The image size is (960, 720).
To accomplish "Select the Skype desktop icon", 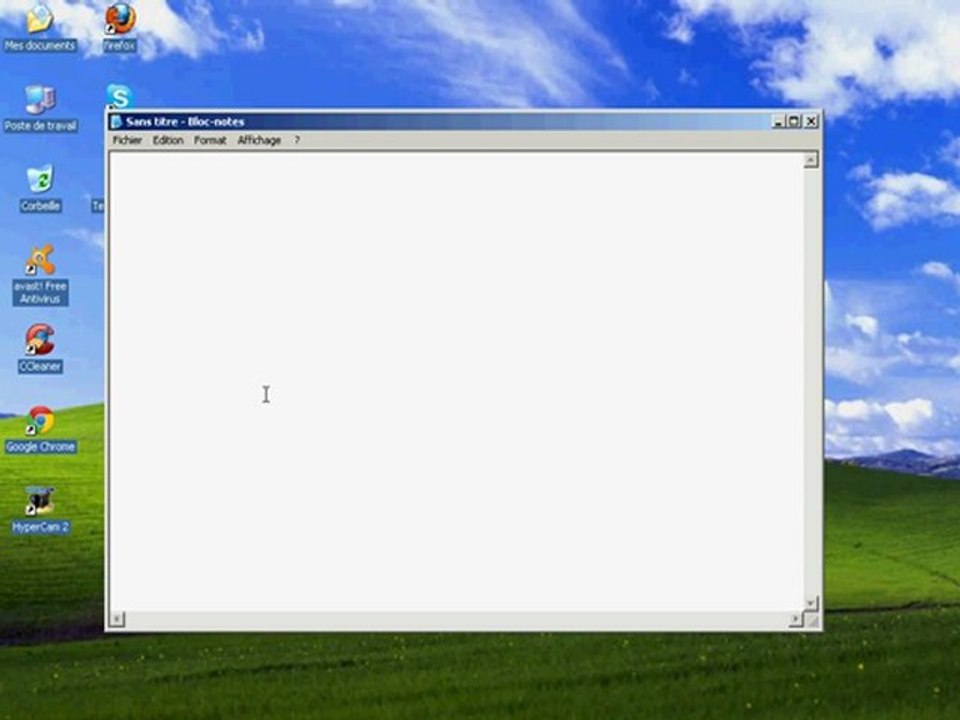I will click(119, 96).
